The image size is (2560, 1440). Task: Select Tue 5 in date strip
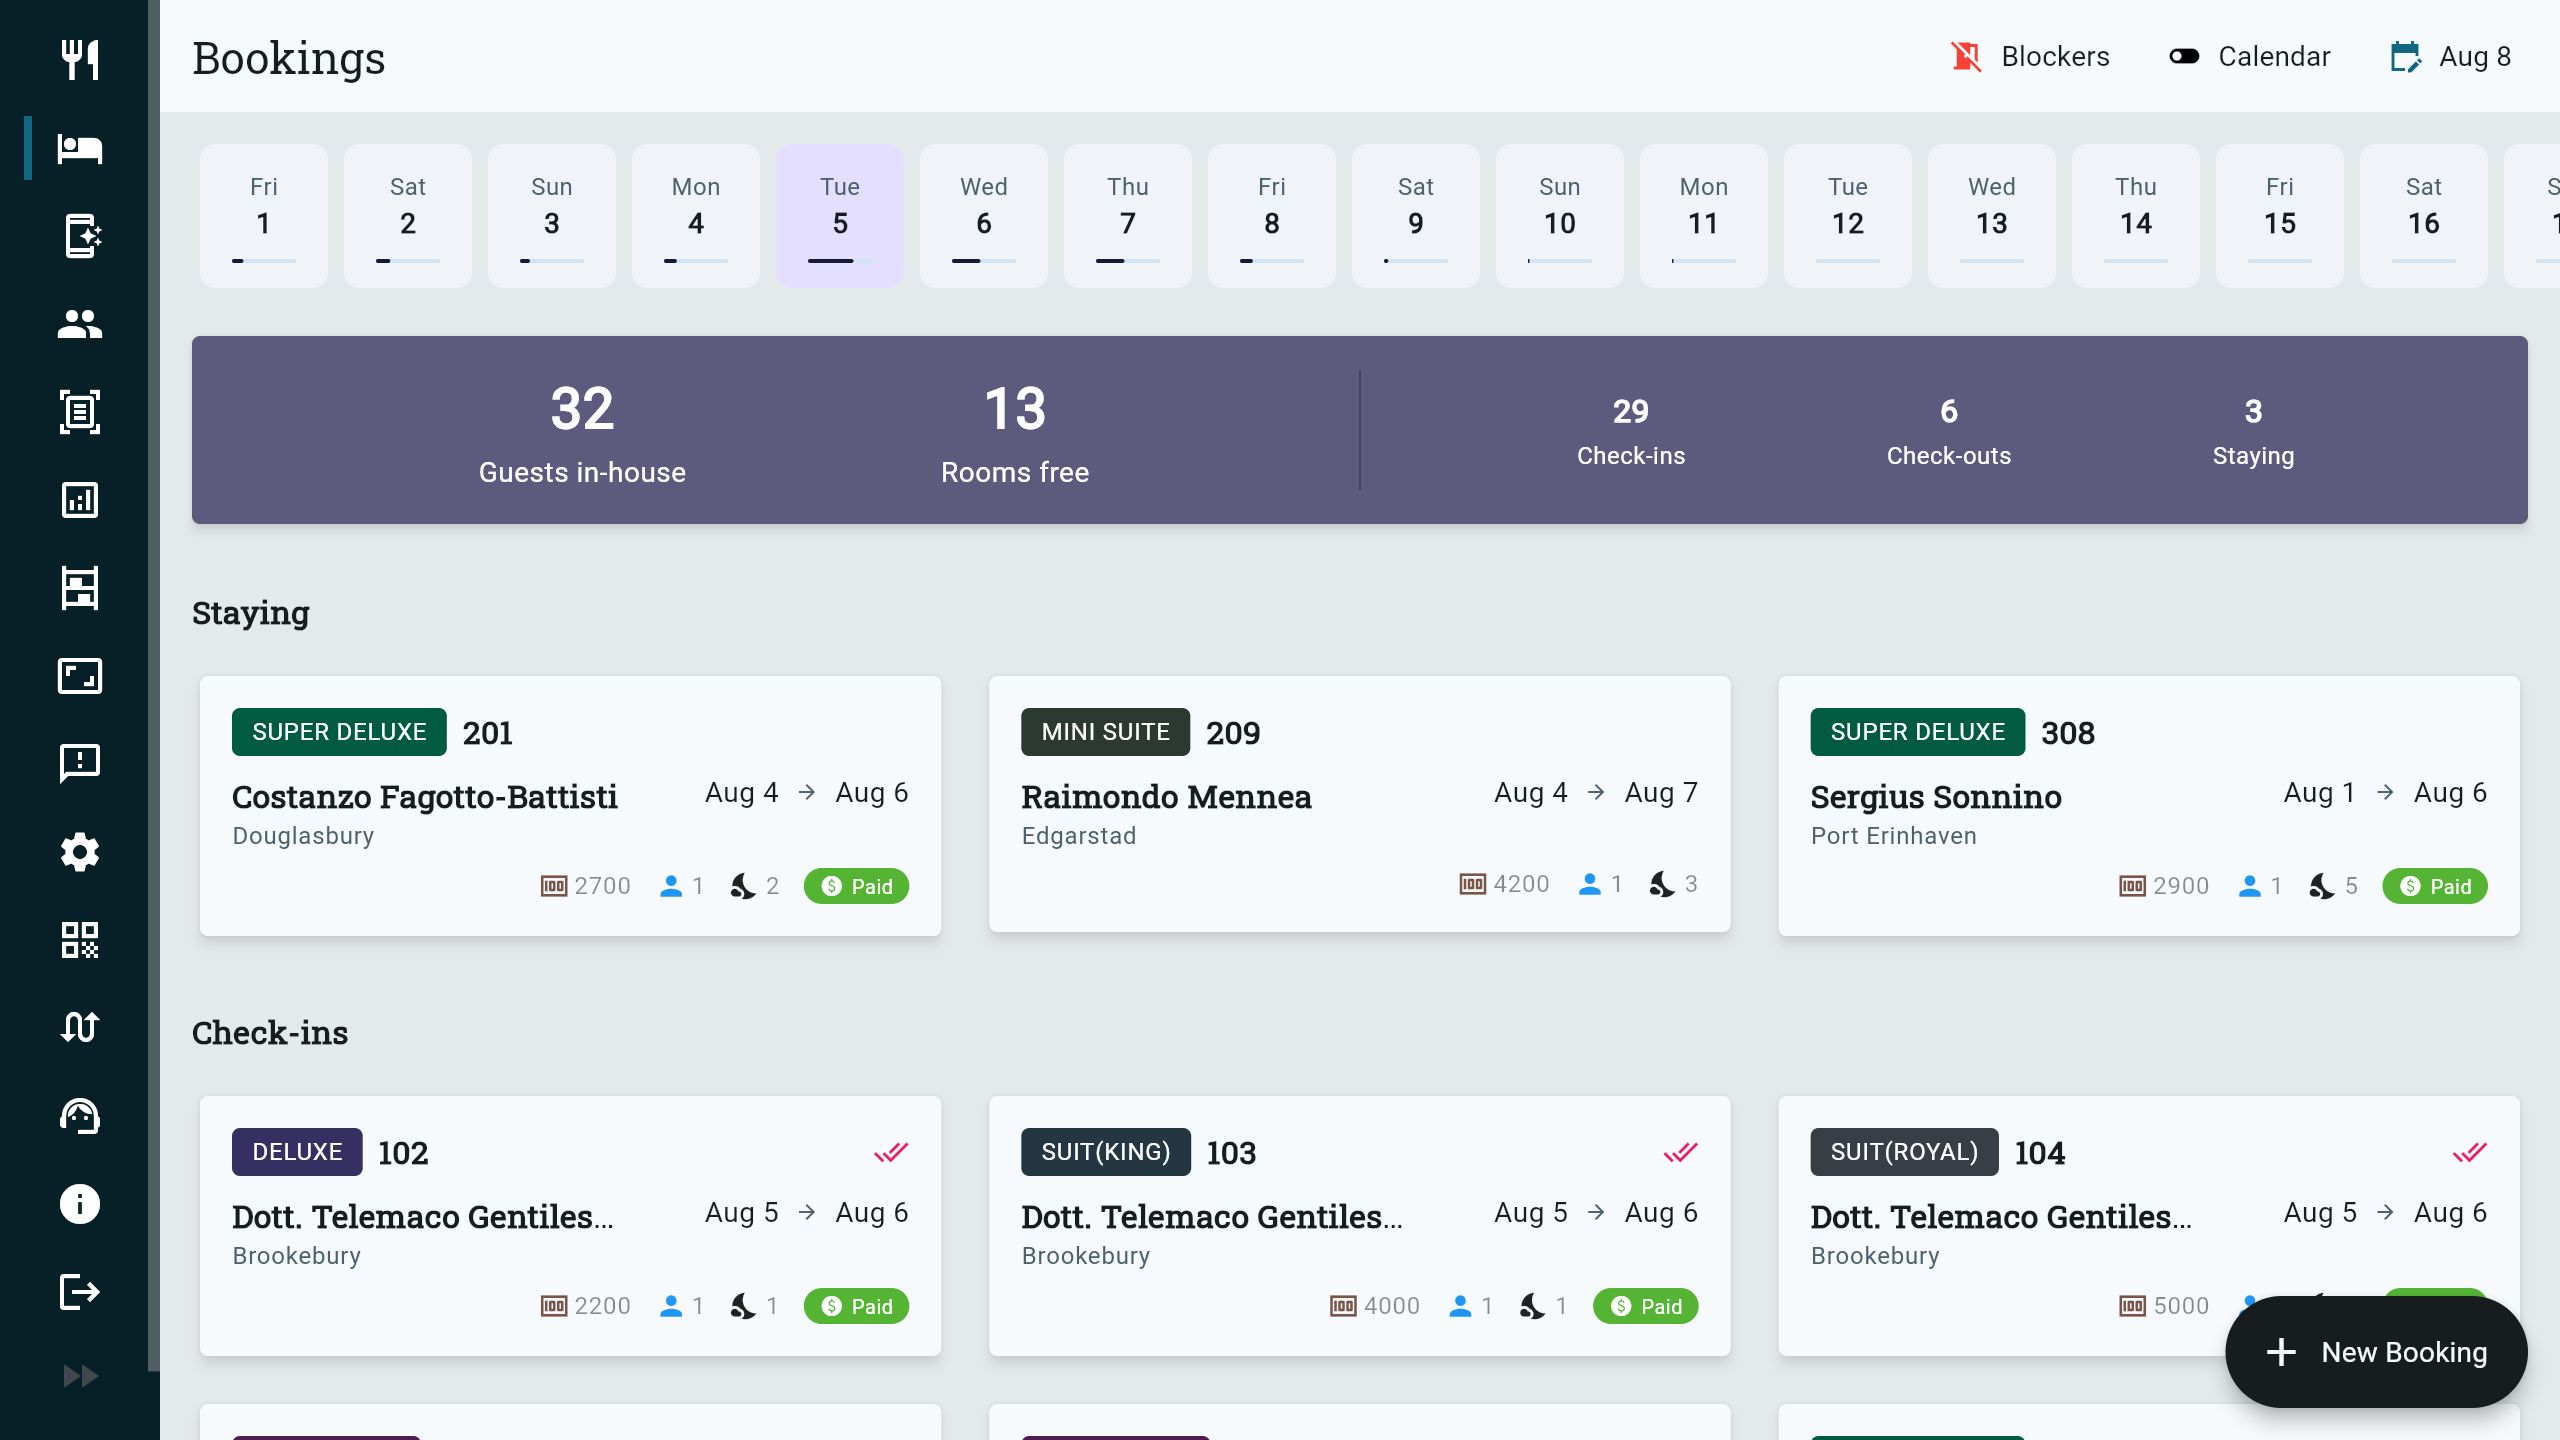[x=840, y=216]
